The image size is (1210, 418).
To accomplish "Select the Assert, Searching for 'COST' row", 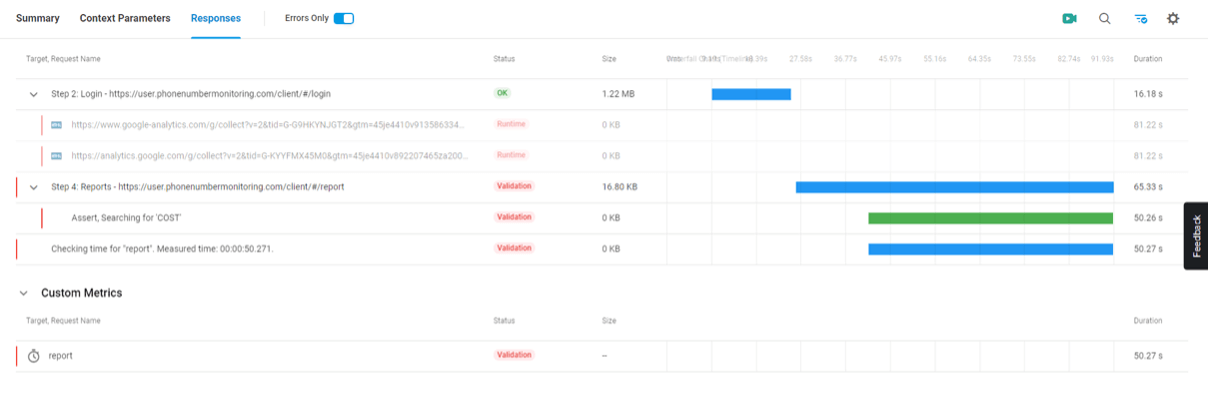I will [125, 218].
